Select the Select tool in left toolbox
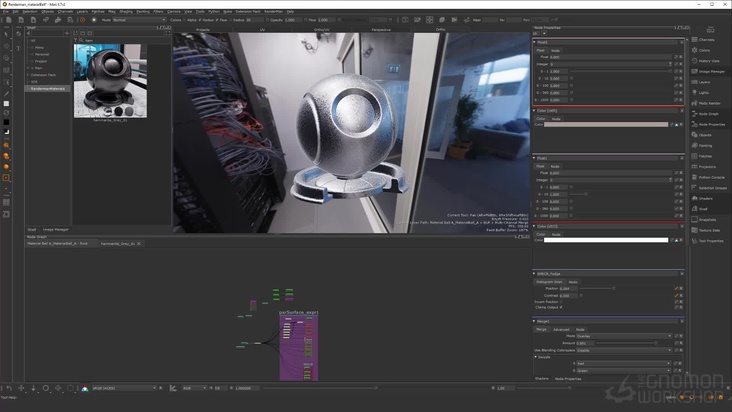 pyautogui.click(x=6, y=34)
